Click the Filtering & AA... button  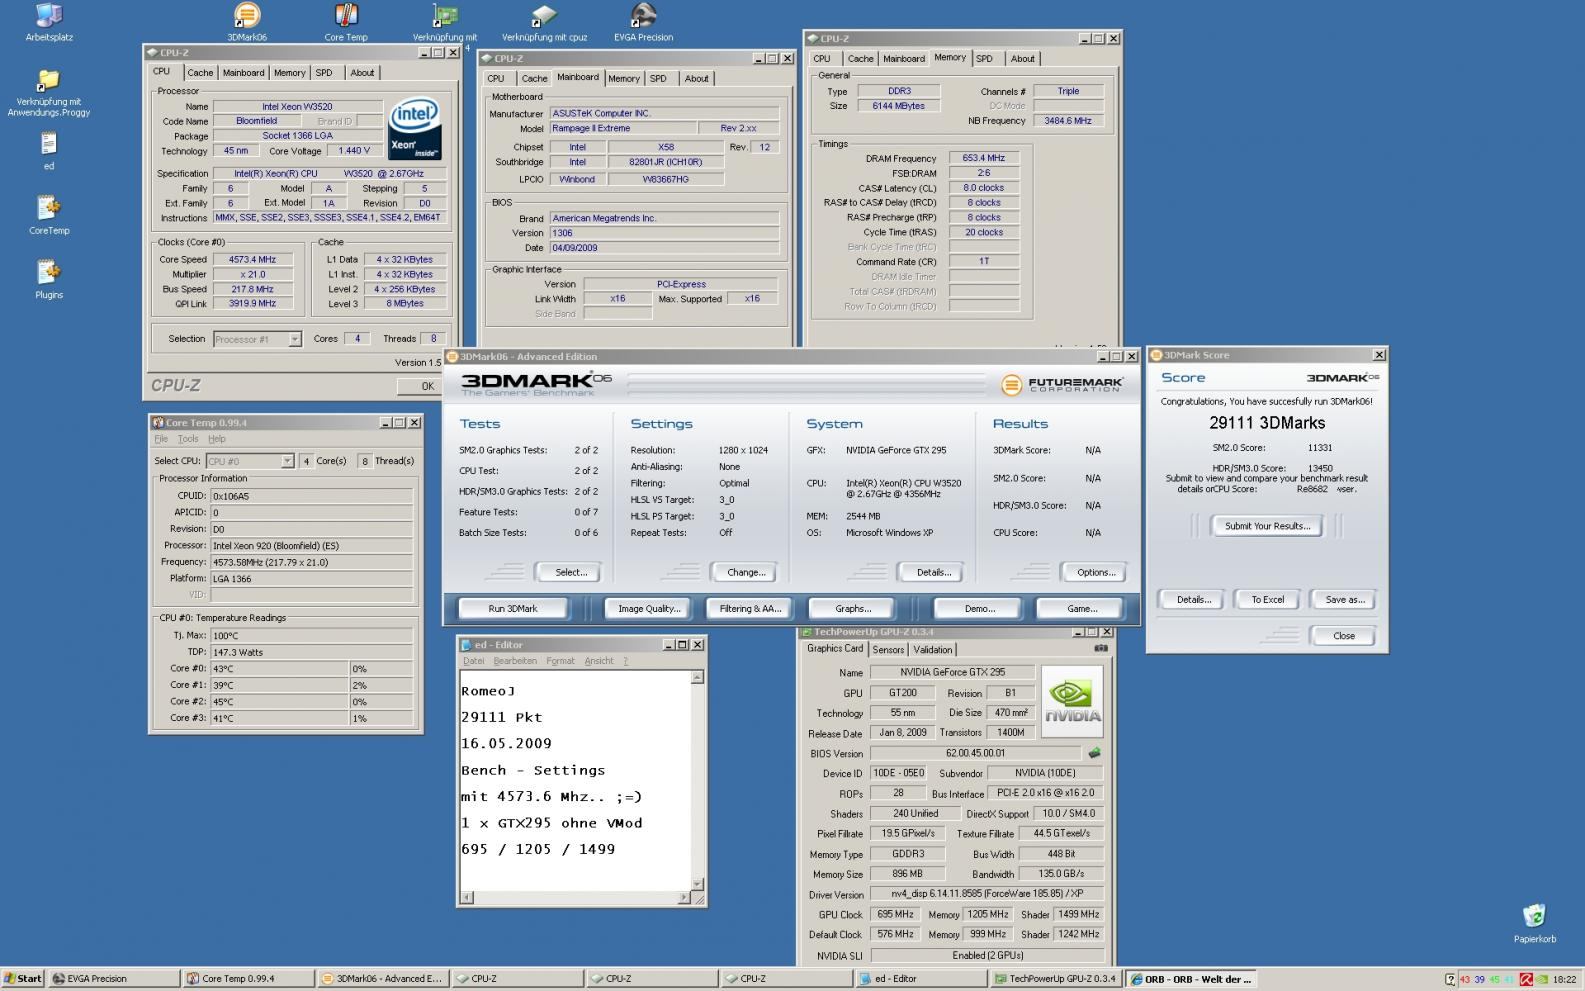(x=750, y=608)
